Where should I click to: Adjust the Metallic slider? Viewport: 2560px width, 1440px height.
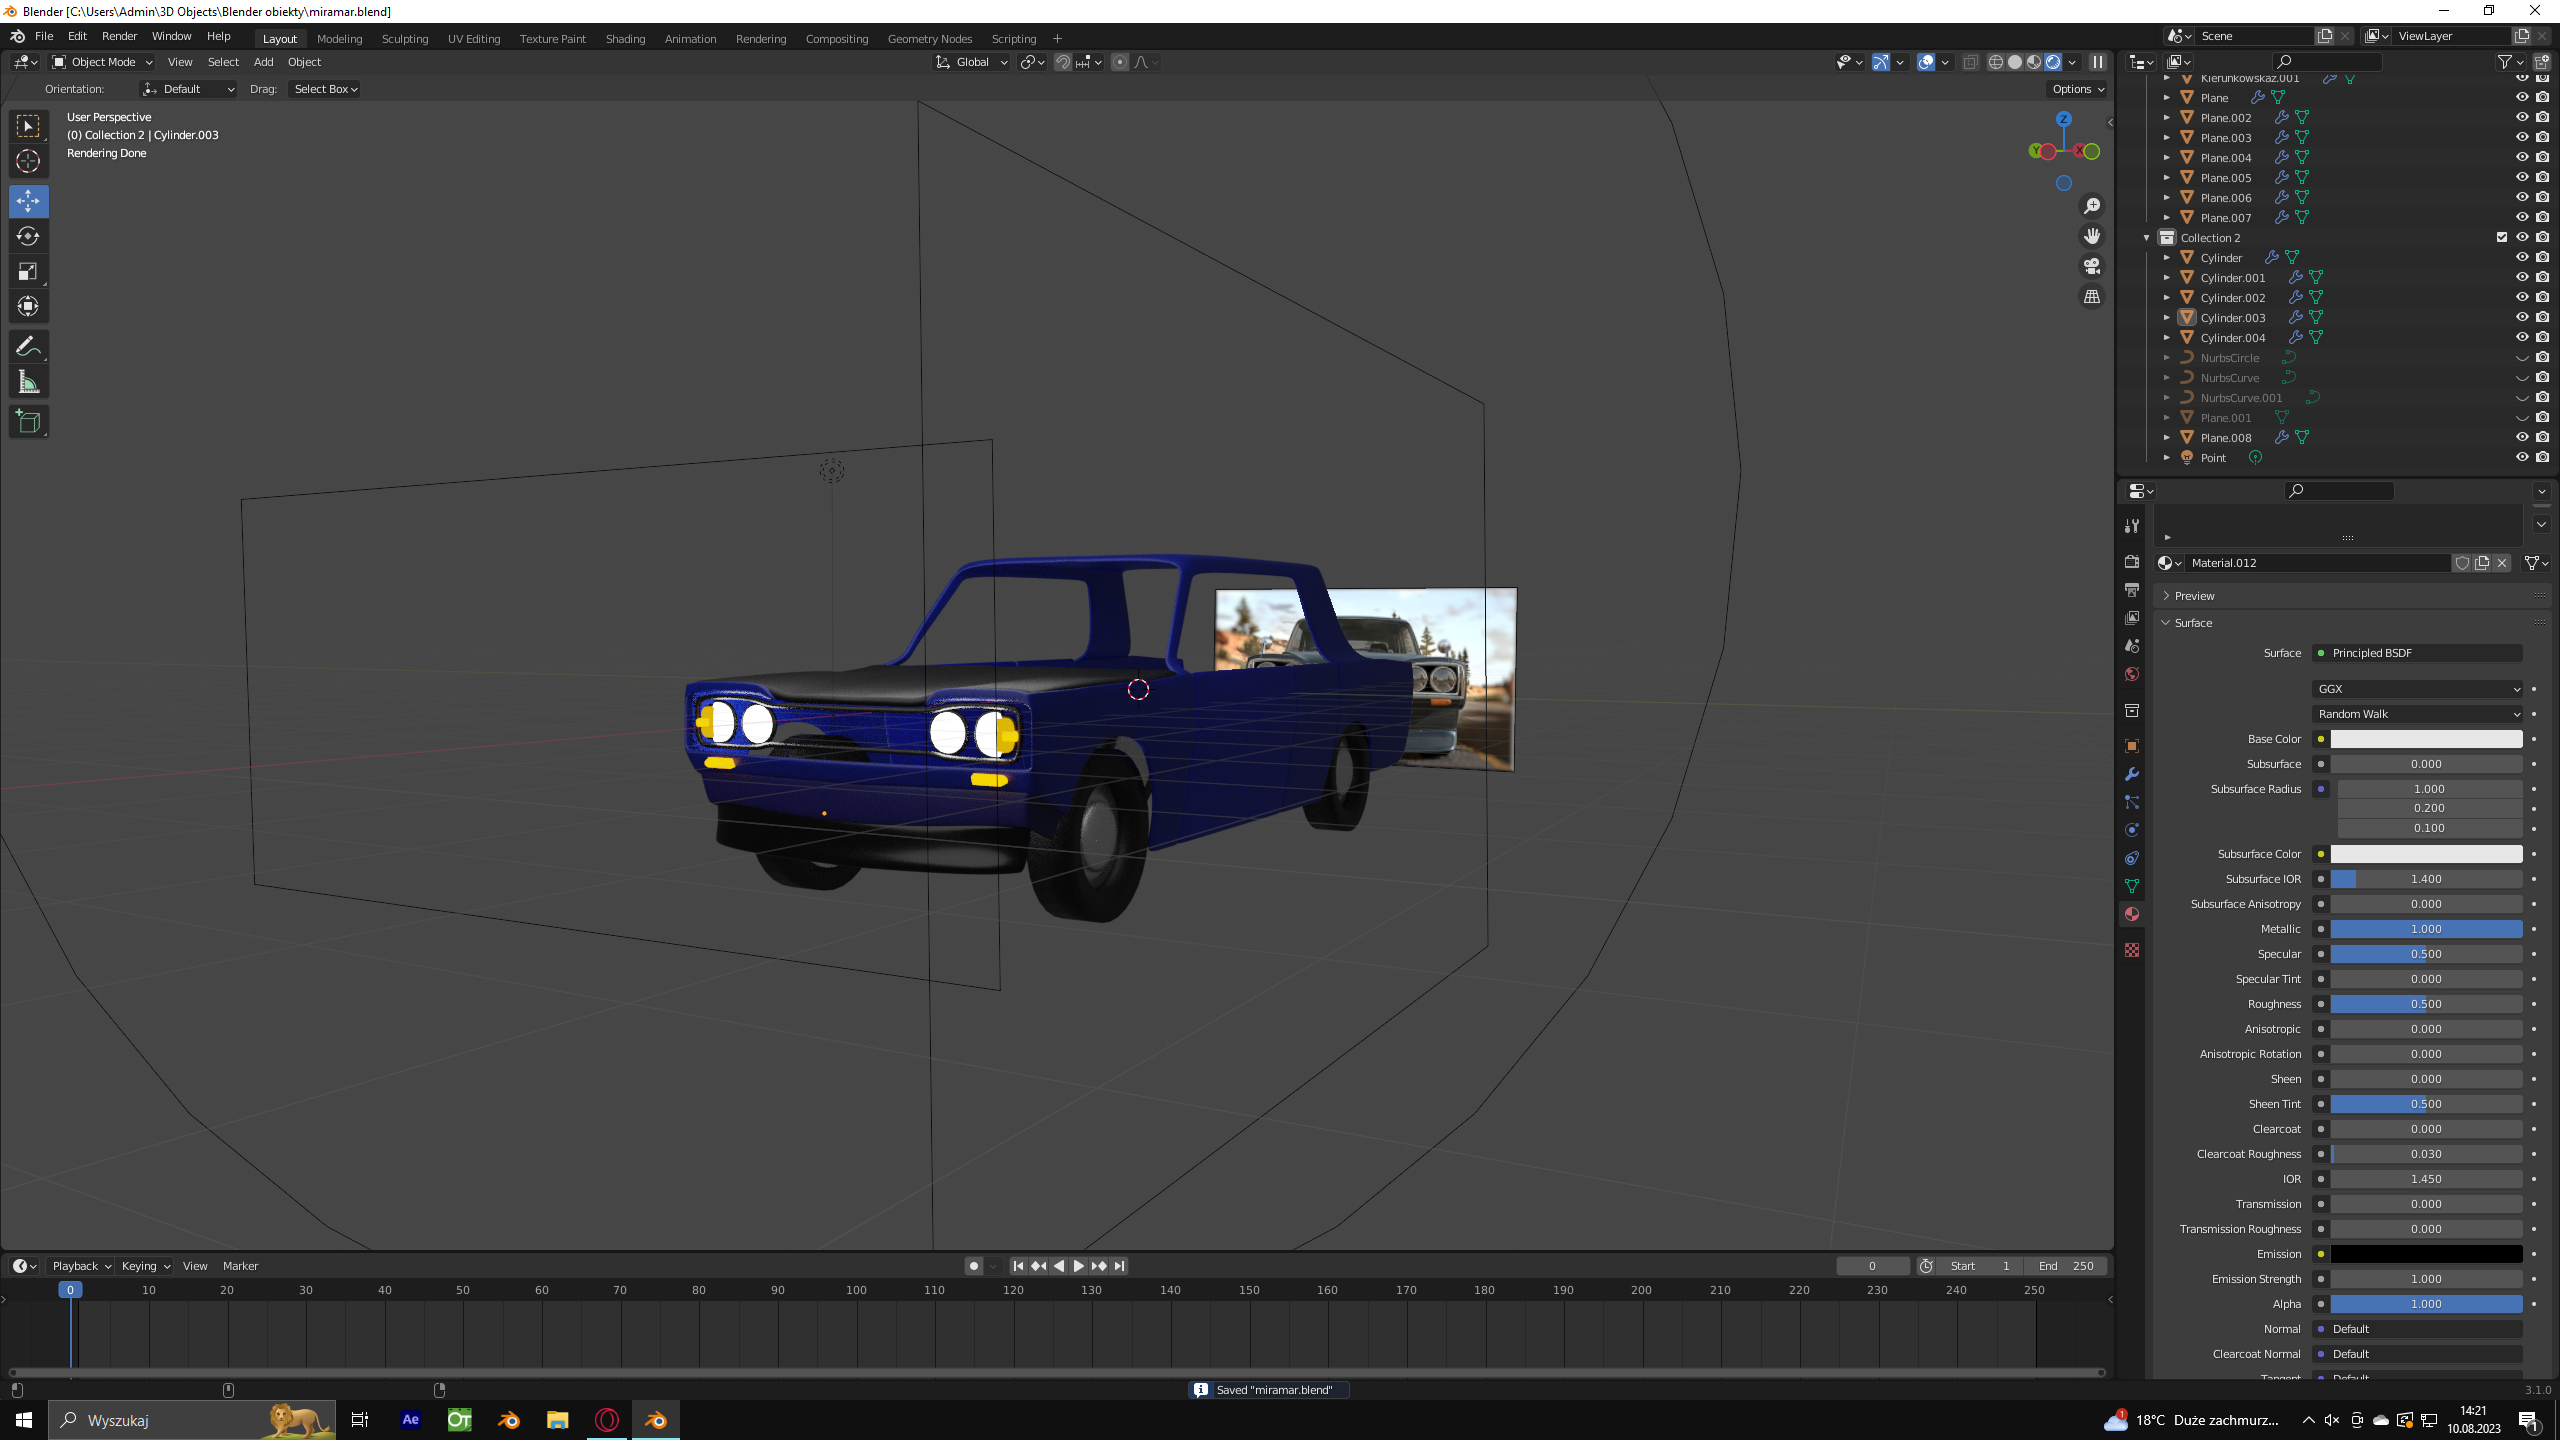2426,929
